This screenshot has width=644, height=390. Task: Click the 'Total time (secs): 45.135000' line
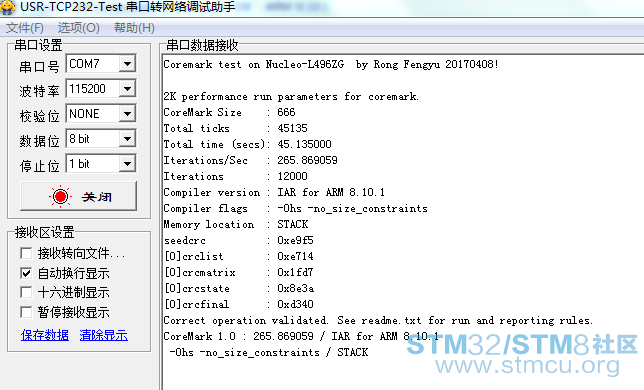click(x=247, y=144)
